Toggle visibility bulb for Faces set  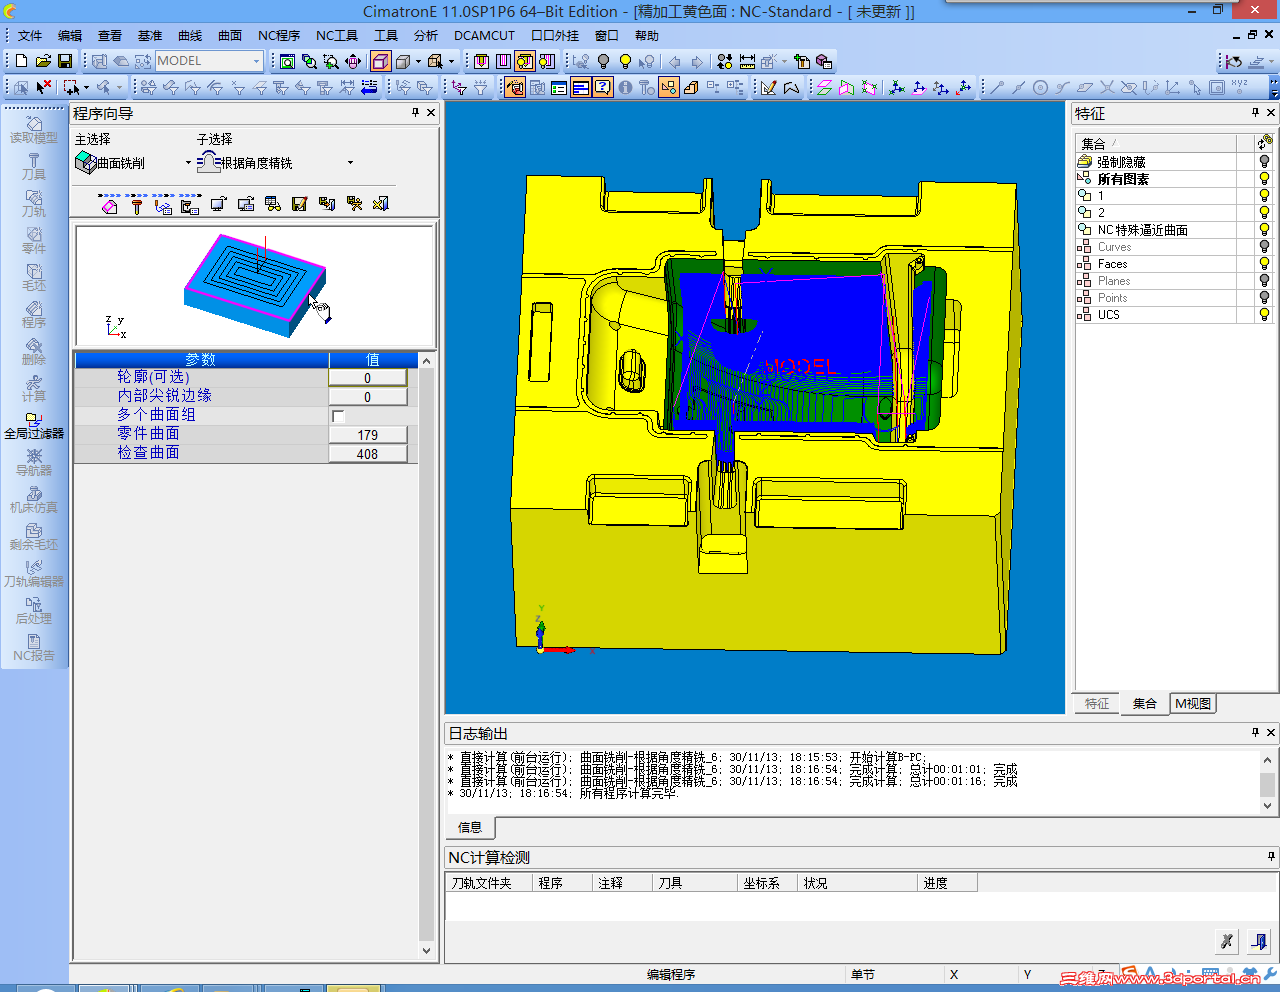[x=1264, y=264]
